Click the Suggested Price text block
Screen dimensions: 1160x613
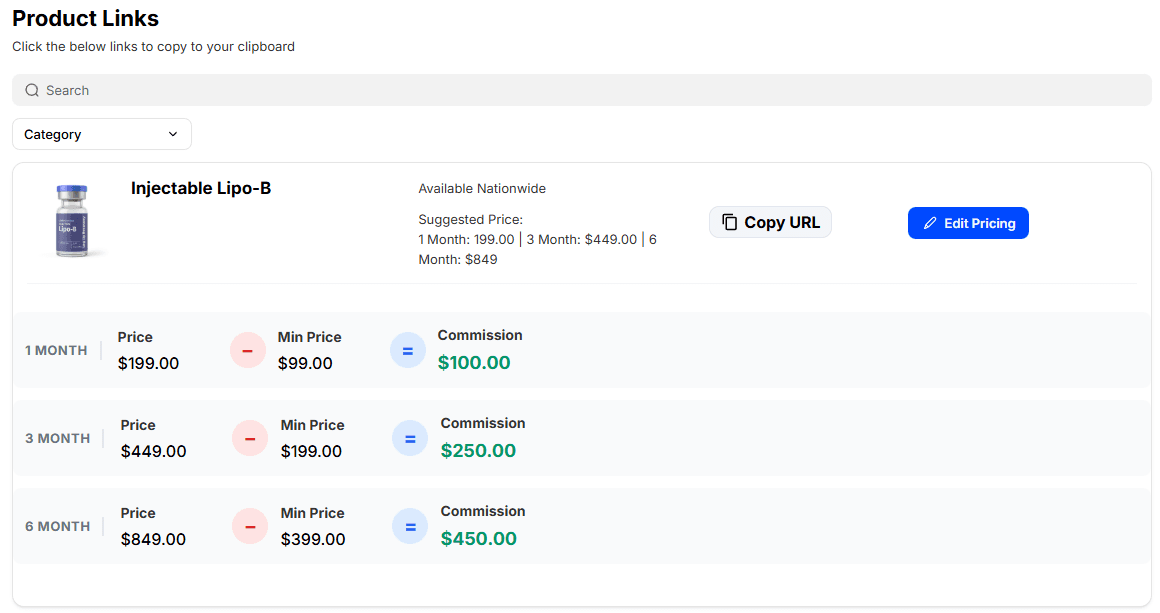(x=537, y=239)
